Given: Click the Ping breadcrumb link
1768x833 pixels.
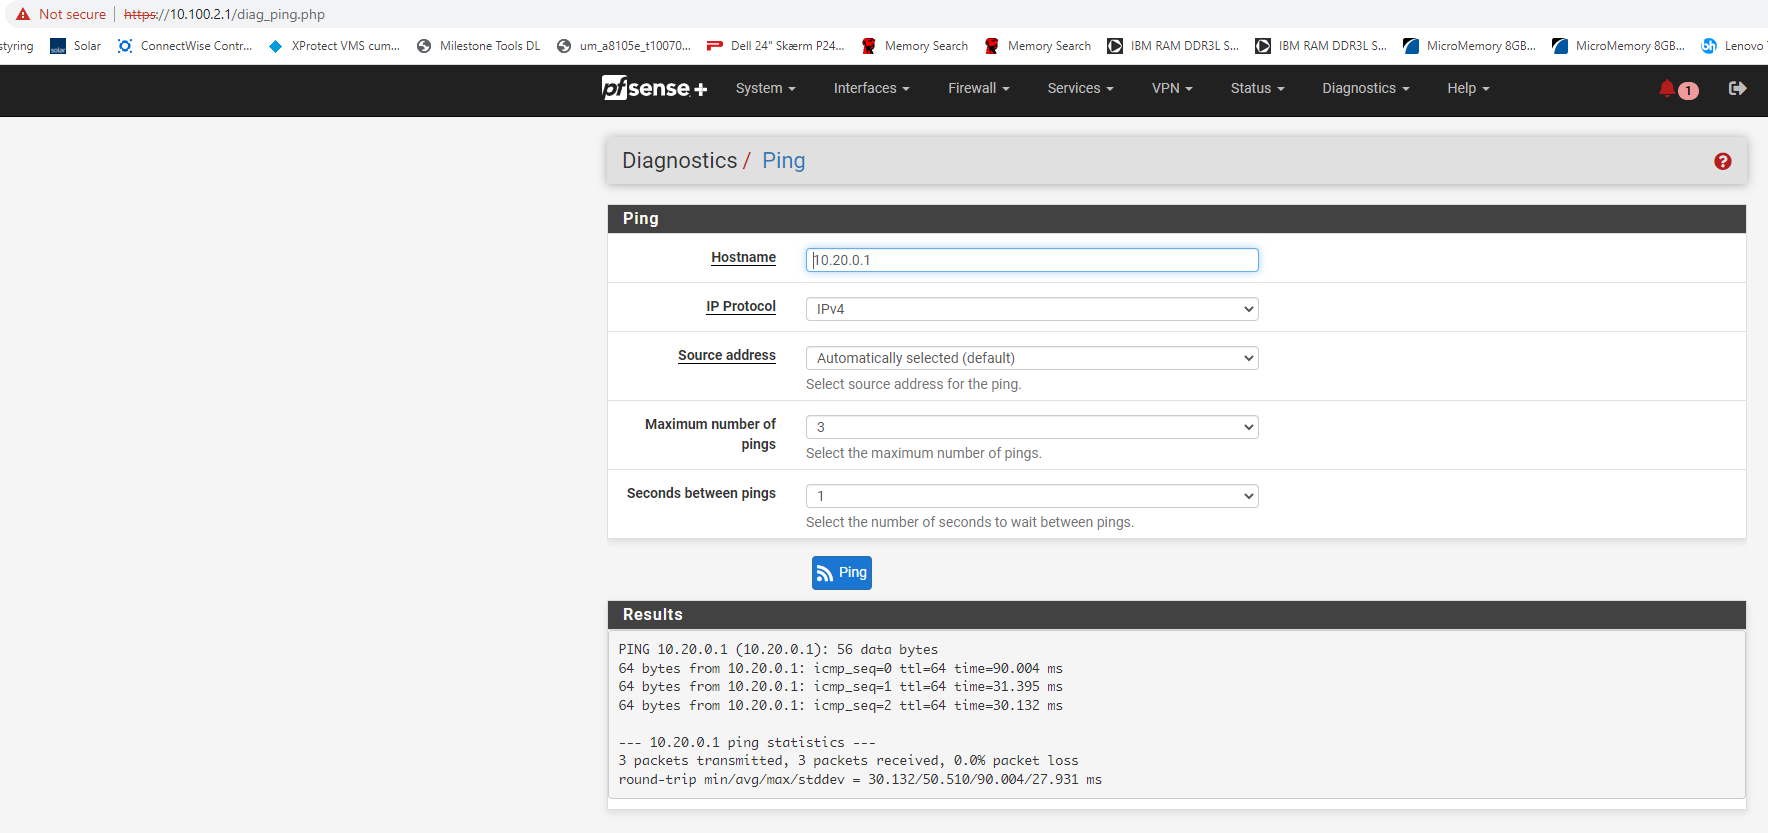Looking at the screenshot, I should pyautogui.click(x=783, y=161).
